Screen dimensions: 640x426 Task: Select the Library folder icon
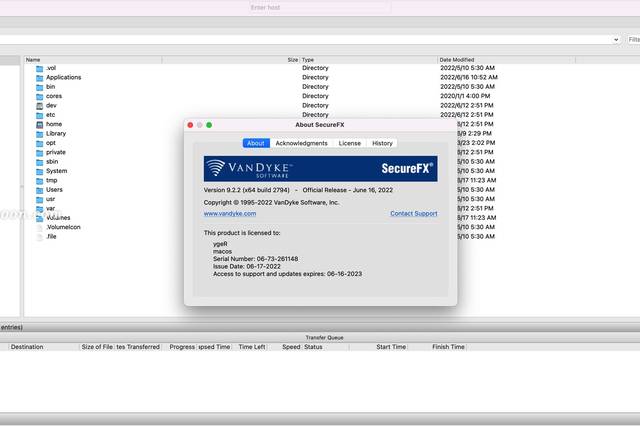[x=40, y=134]
